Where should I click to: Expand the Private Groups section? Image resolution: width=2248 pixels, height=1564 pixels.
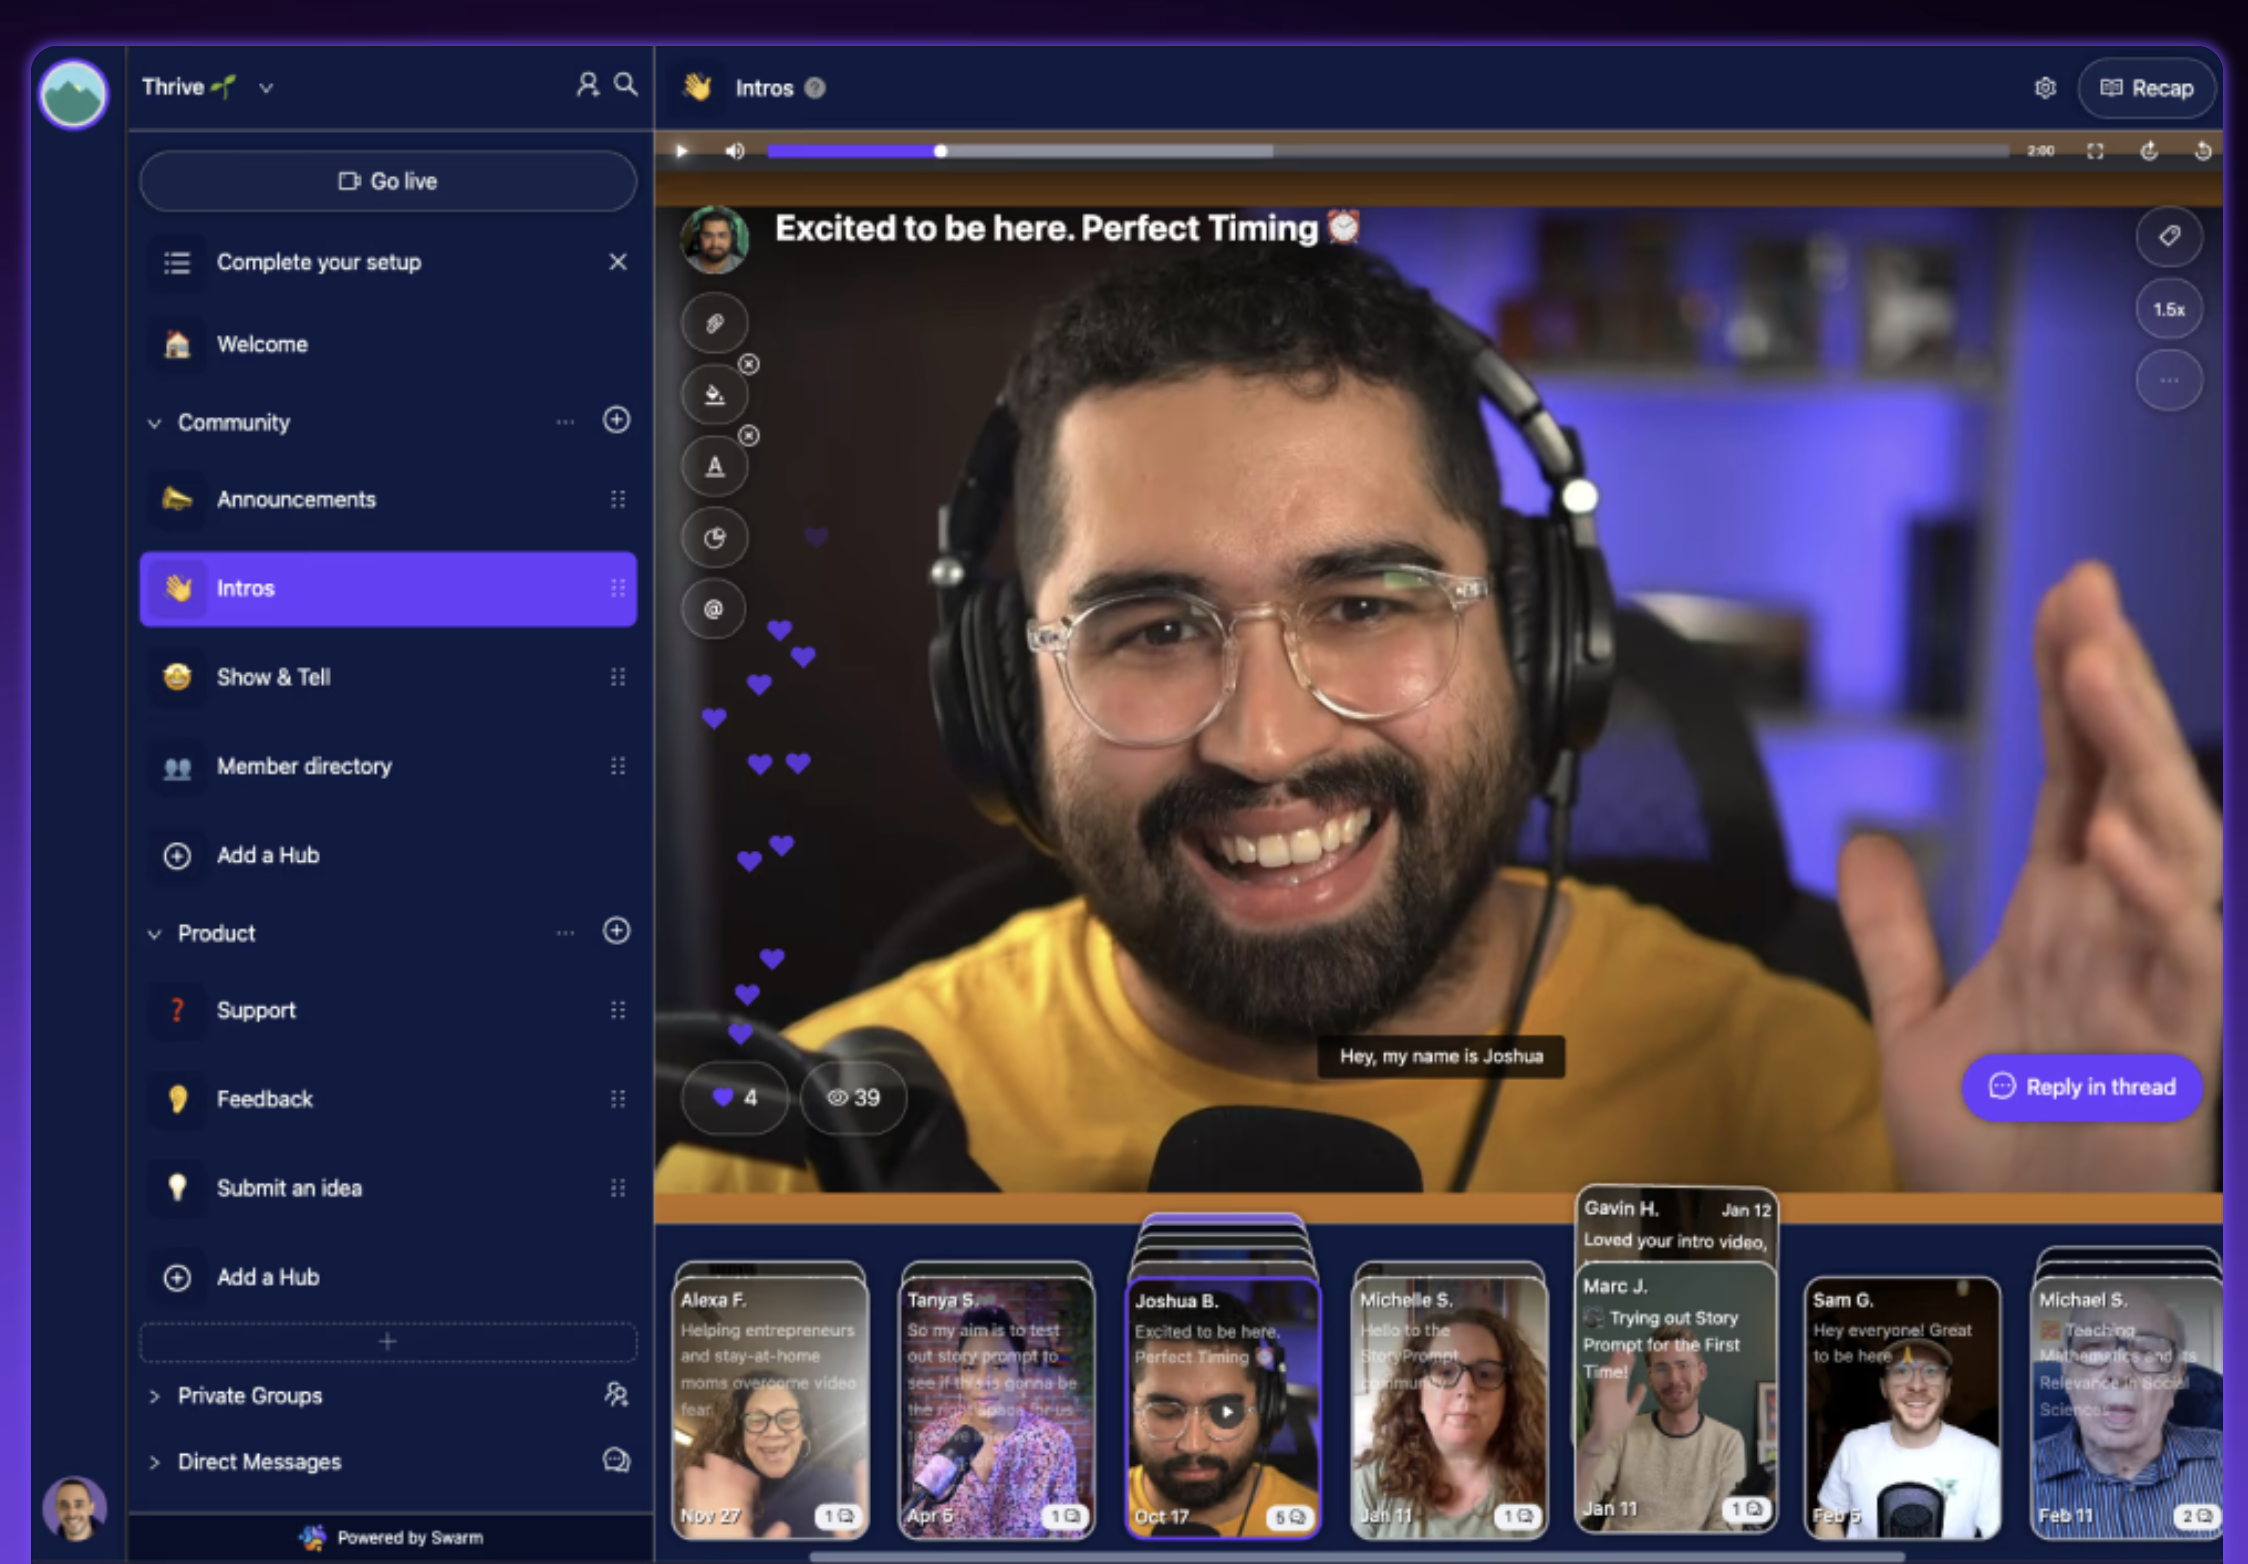155,1396
